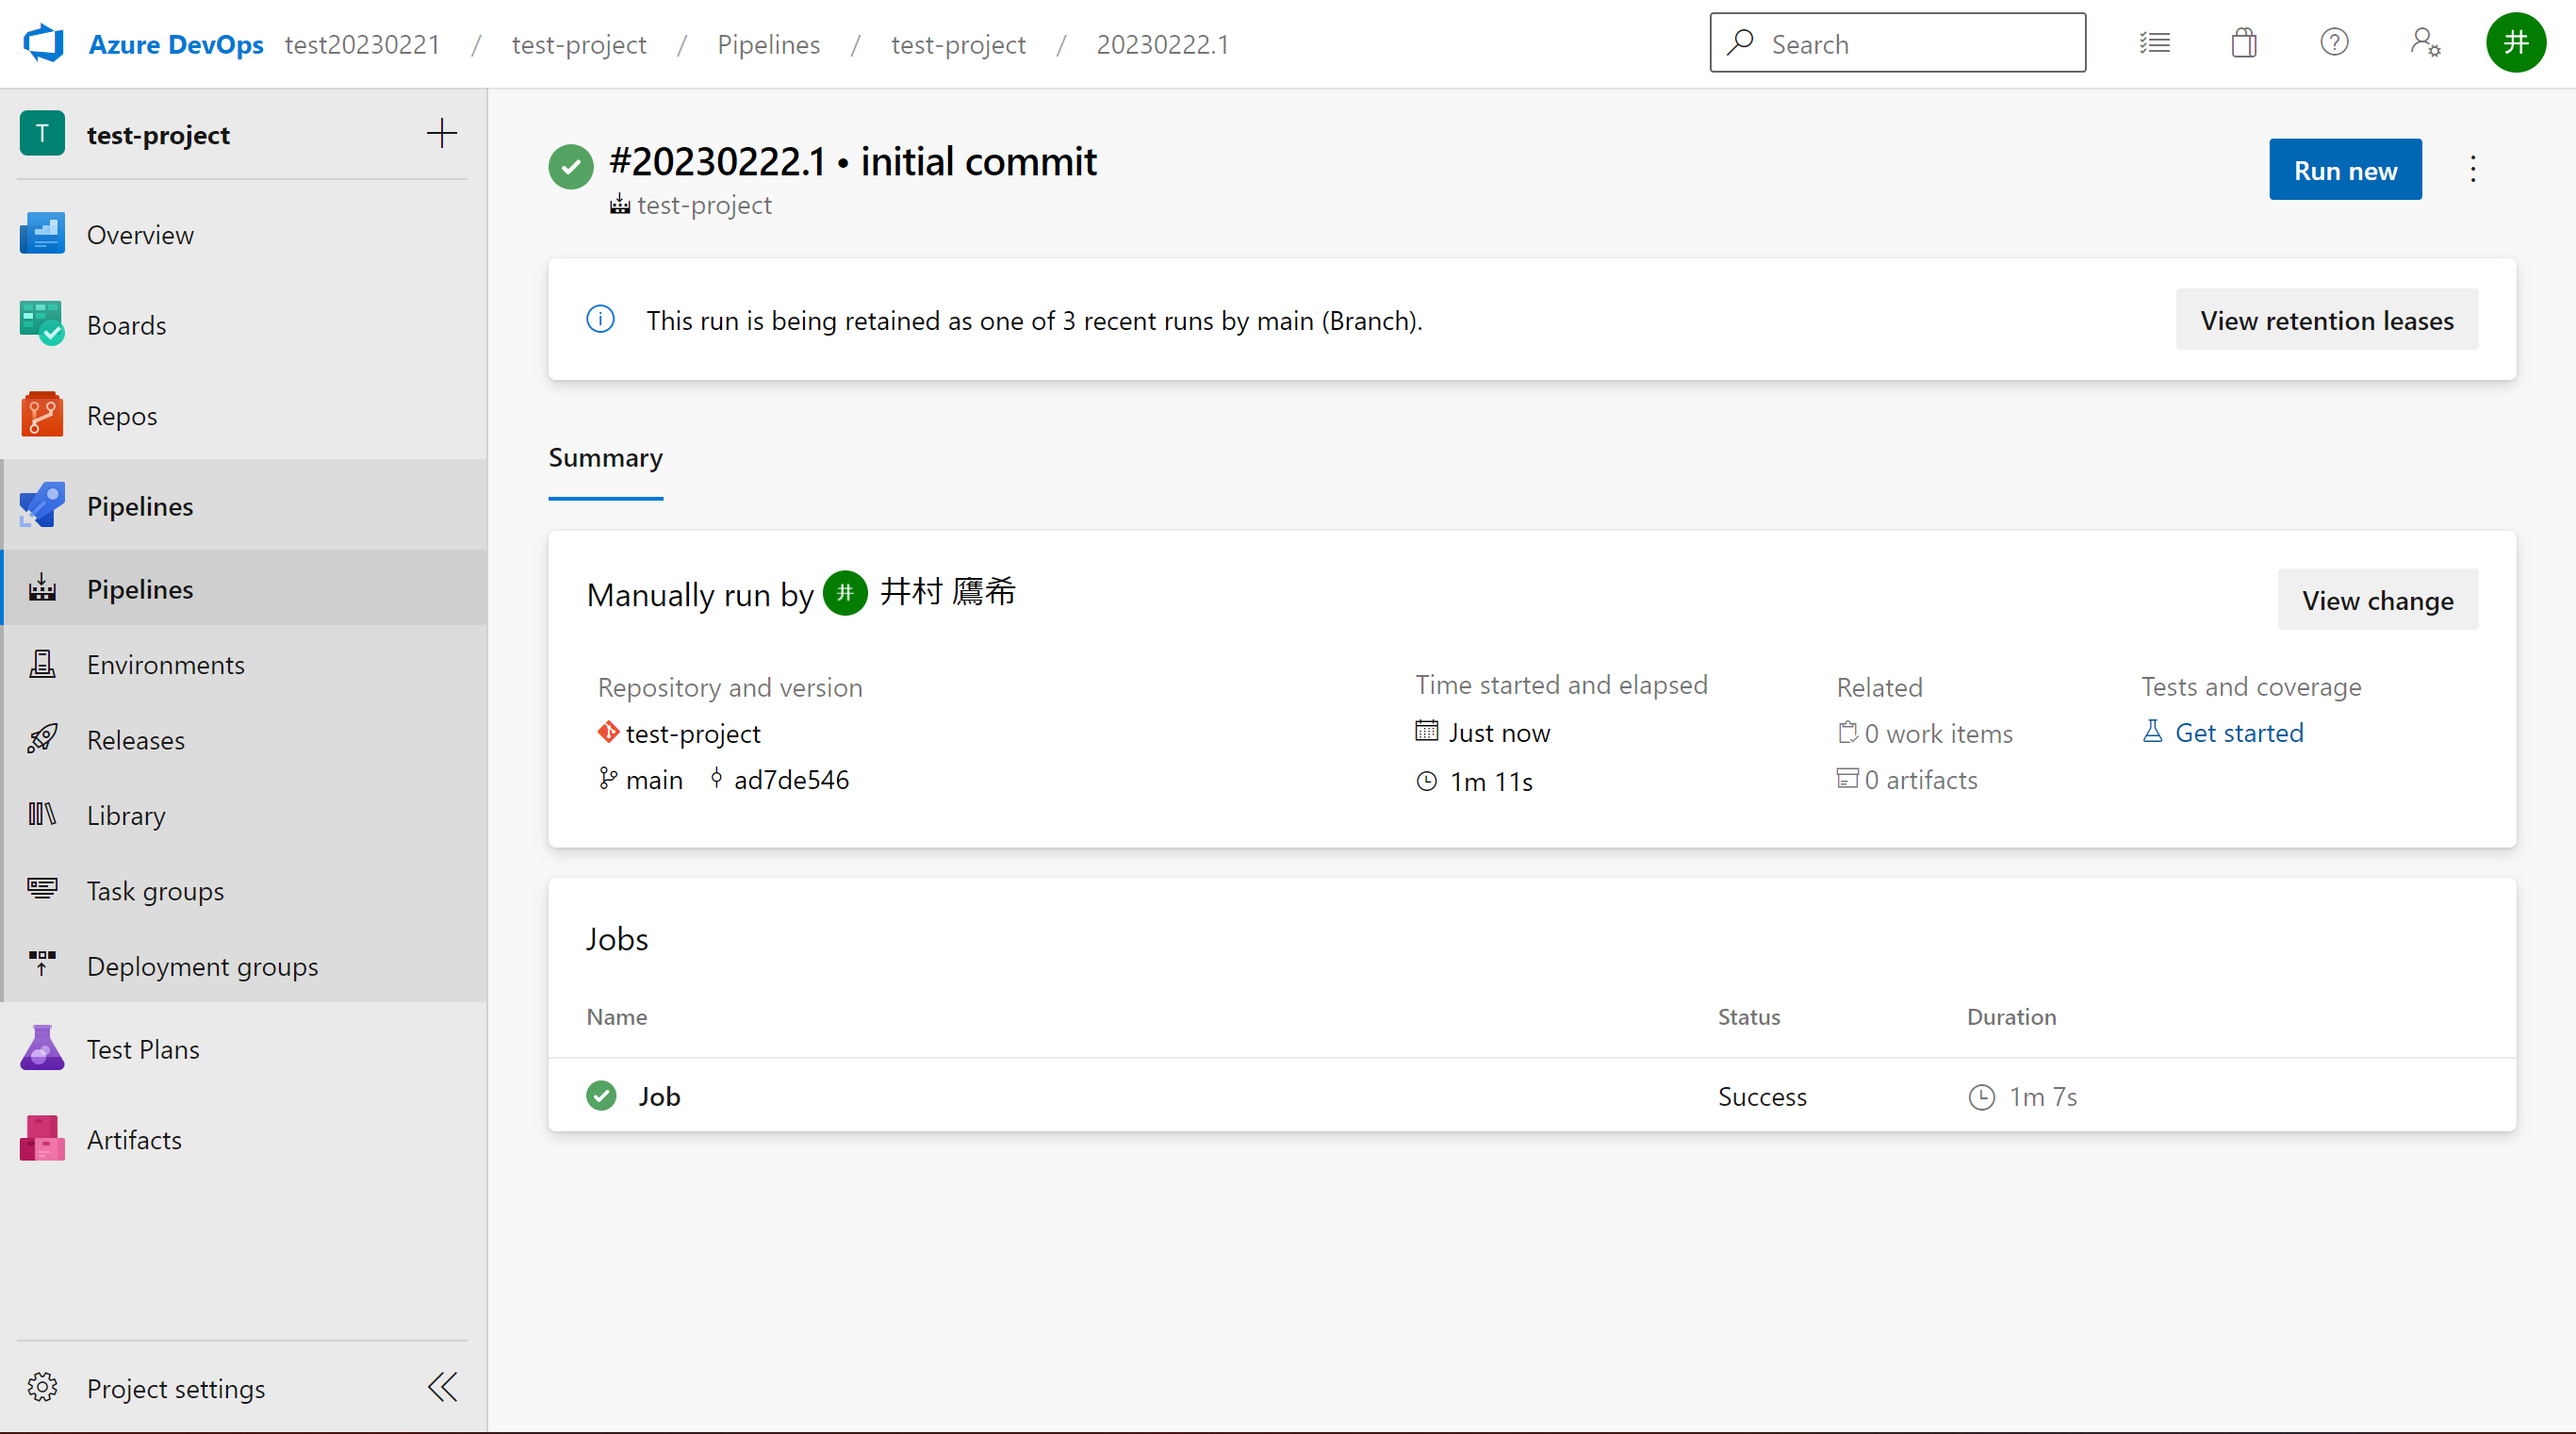
Task: Open the Help question mark icon
Action: tap(2334, 43)
